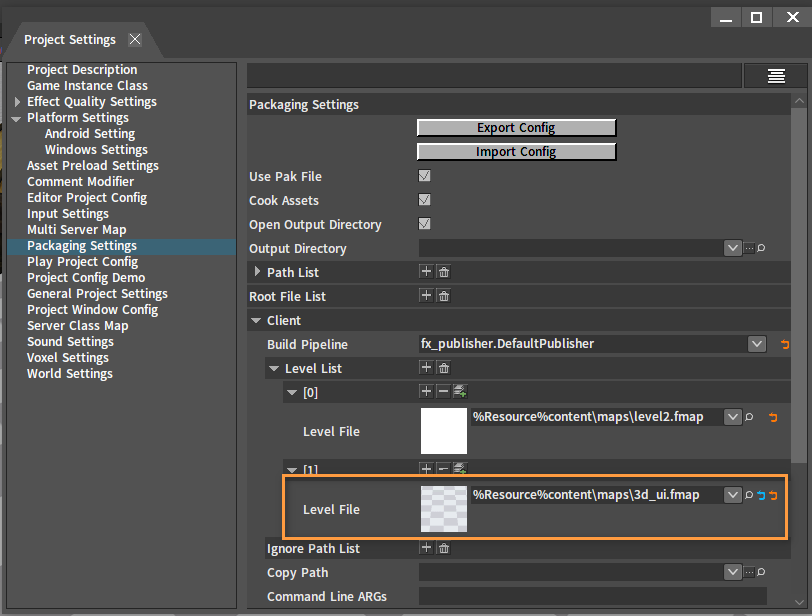Image resolution: width=812 pixels, height=616 pixels.
Task: Click the Import Config button
Action: click(x=516, y=151)
